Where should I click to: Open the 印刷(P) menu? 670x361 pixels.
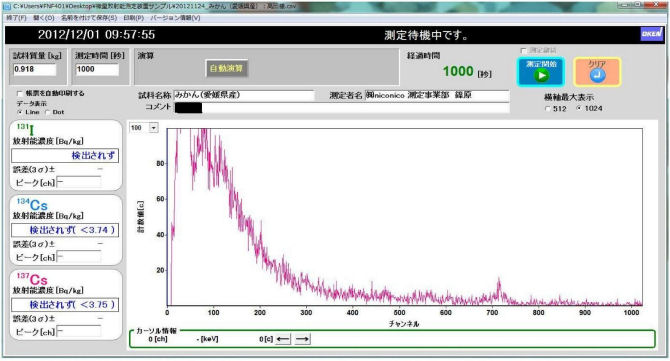(133, 18)
